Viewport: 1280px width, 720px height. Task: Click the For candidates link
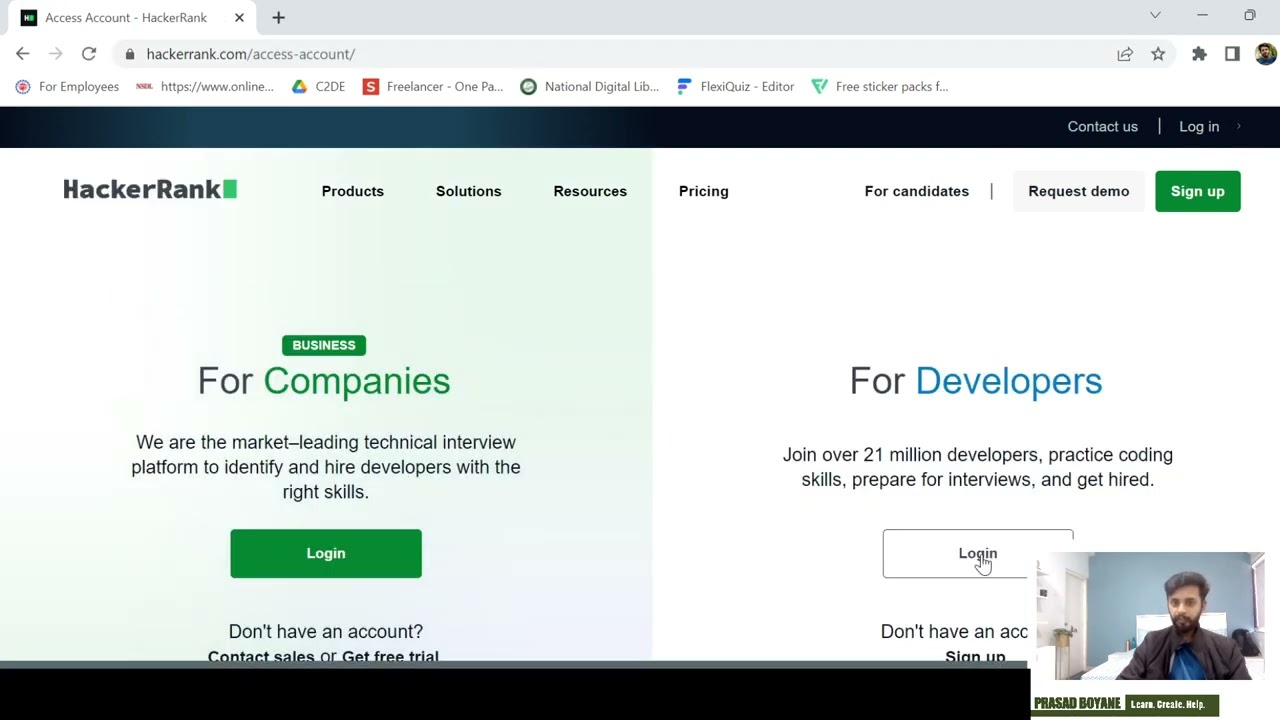pyautogui.click(x=917, y=191)
